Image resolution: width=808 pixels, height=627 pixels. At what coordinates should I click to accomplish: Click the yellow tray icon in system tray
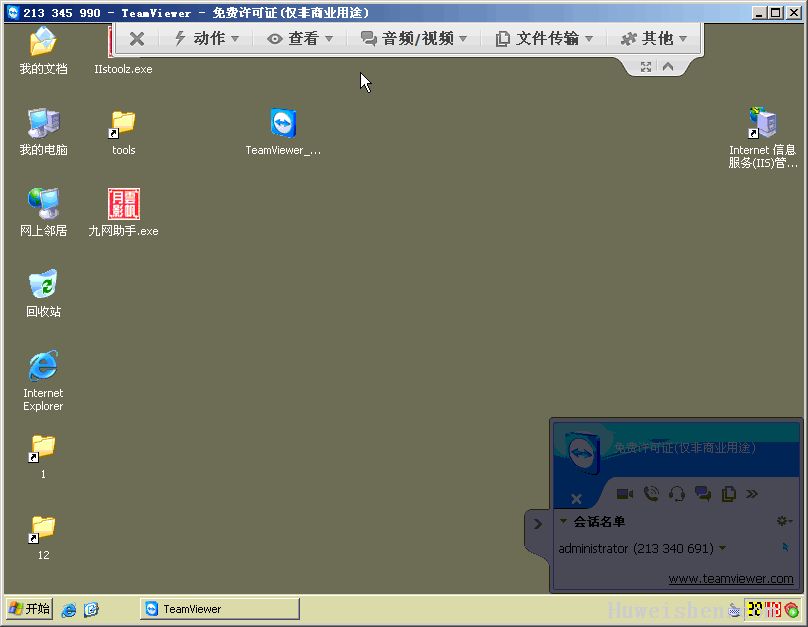pos(755,609)
